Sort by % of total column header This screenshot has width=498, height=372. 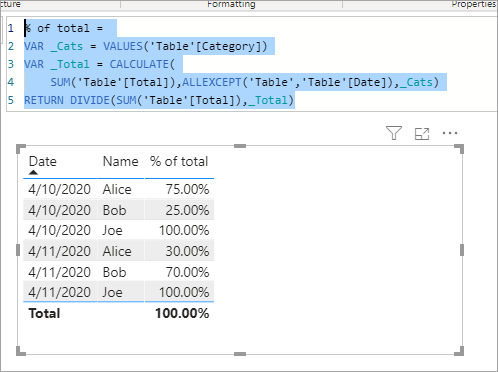tap(179, 161)
